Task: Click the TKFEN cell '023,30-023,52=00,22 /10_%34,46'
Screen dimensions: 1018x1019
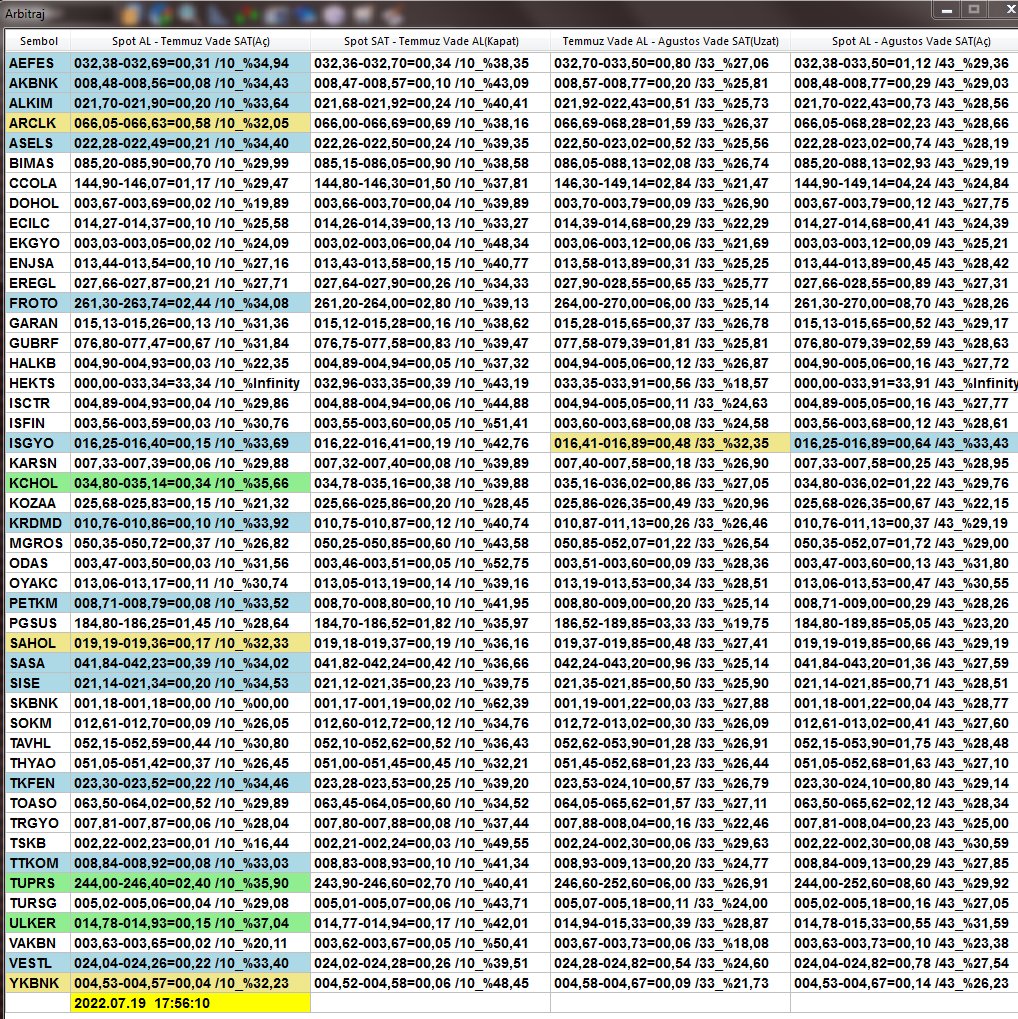Action: tap(190, 783)
